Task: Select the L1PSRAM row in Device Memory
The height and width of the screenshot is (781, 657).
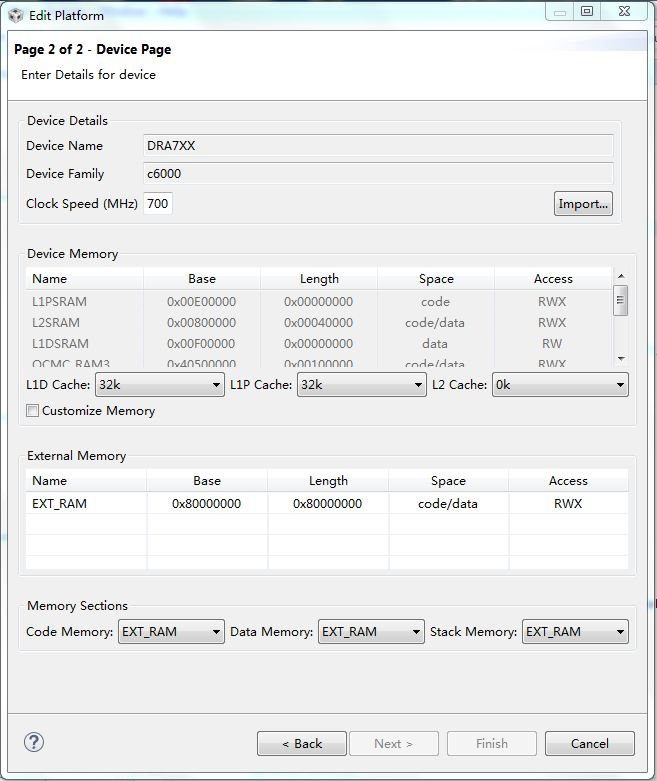Action: point(319,301)
